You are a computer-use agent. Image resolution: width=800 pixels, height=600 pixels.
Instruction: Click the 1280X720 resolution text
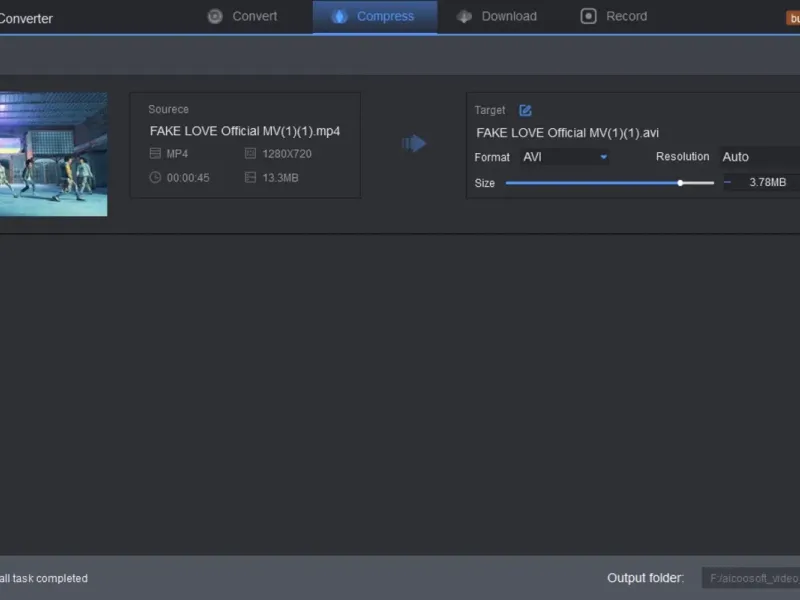tap(287, 154)
